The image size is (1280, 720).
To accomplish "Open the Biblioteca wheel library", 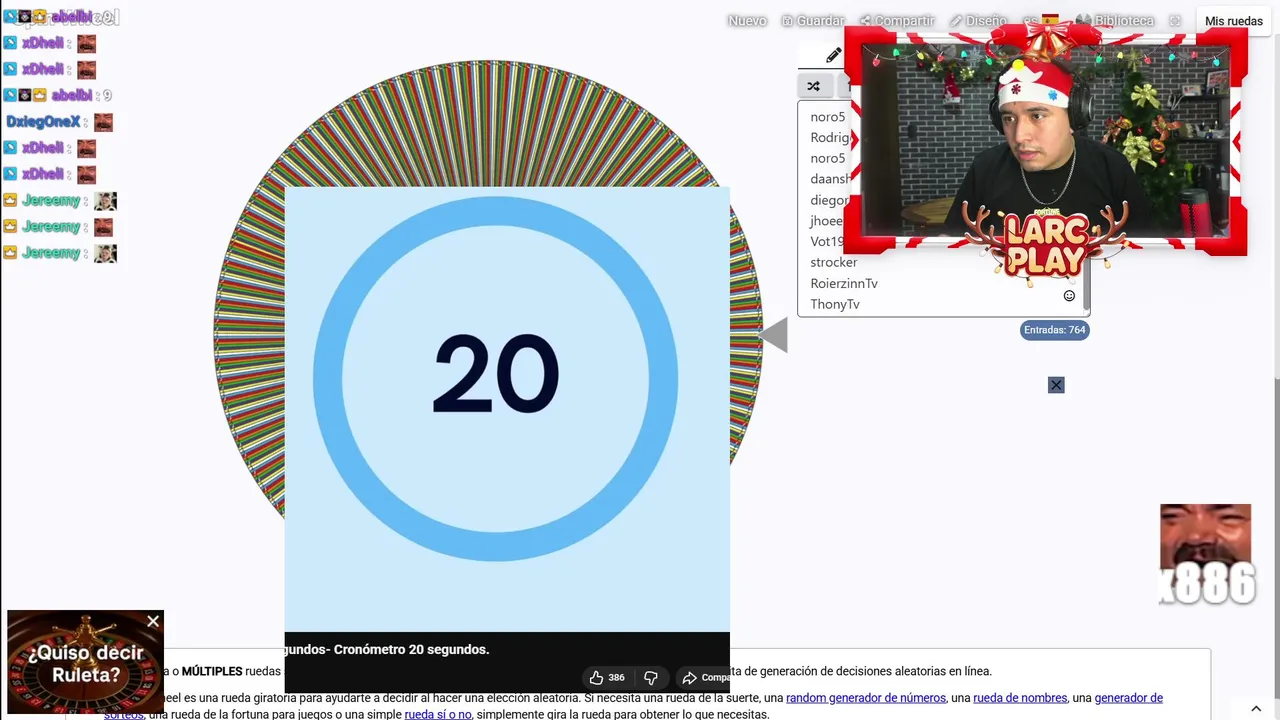I will tap(1115, 21).
